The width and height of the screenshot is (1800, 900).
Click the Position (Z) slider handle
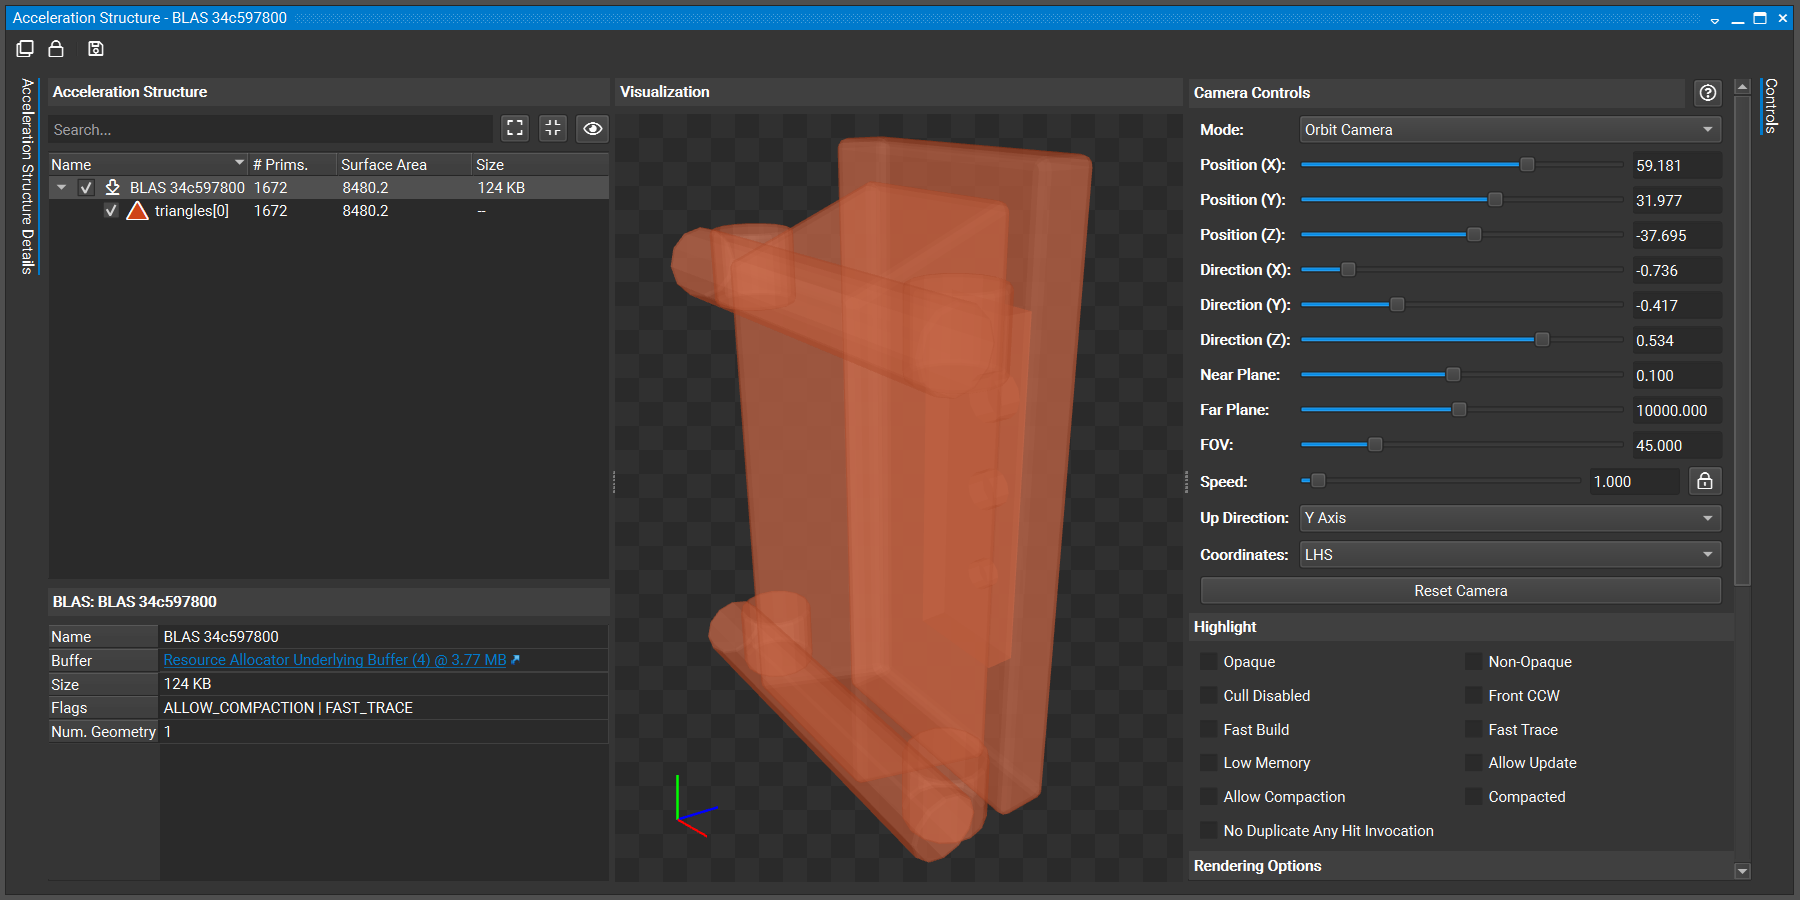[x=1474, y=234]
